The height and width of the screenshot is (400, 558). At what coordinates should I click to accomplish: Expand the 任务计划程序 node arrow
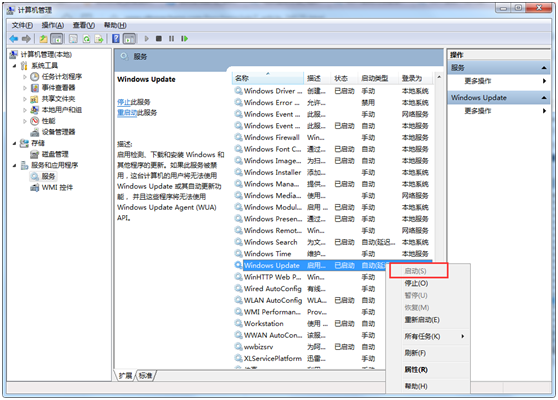point(25,77)
